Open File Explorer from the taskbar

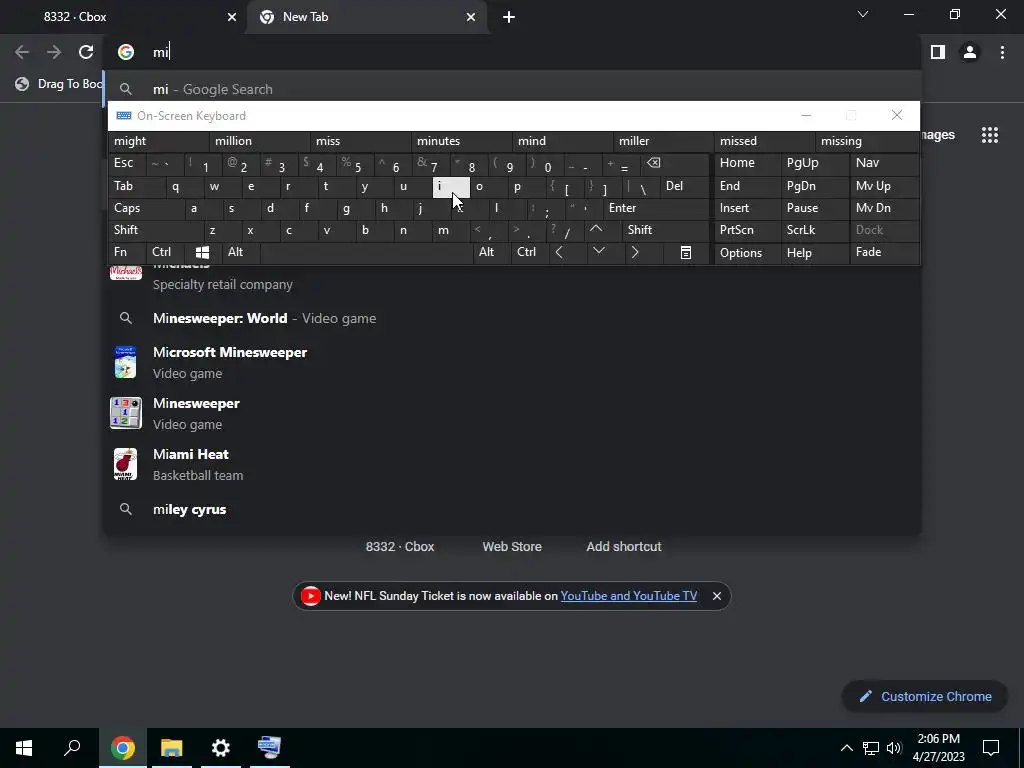click(x=172, y=748)
